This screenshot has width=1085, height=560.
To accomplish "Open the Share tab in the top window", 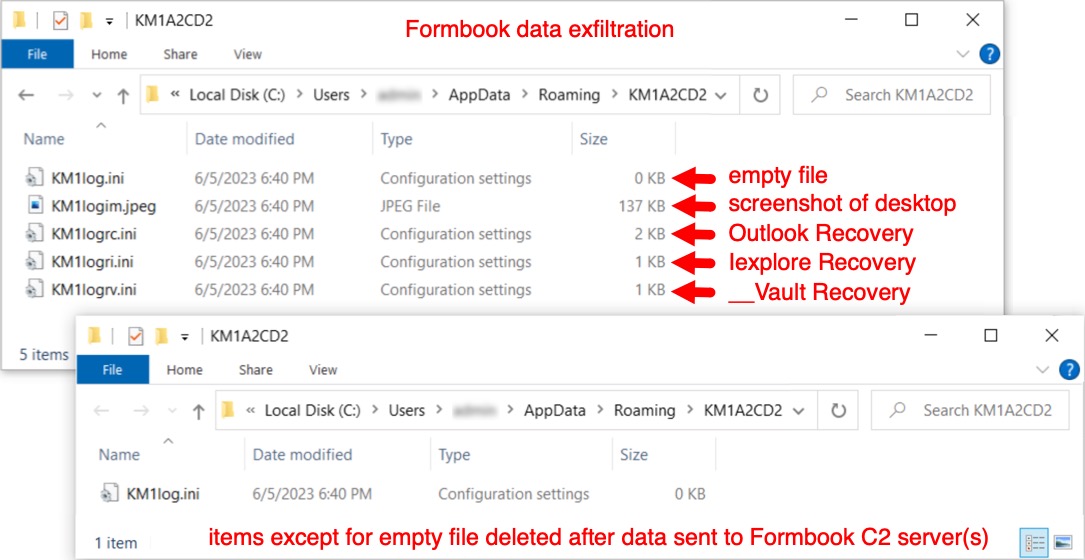I will coord(180,54).
